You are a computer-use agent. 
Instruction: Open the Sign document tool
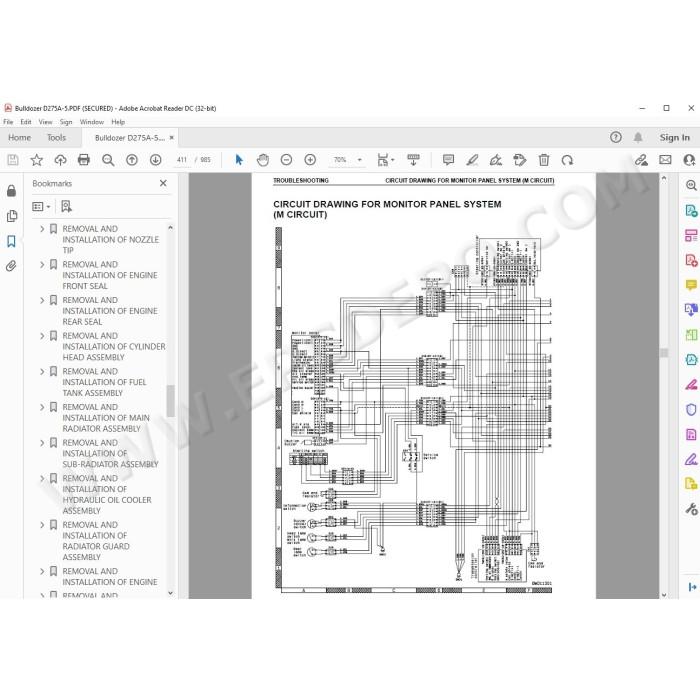(x=496, y=160)
